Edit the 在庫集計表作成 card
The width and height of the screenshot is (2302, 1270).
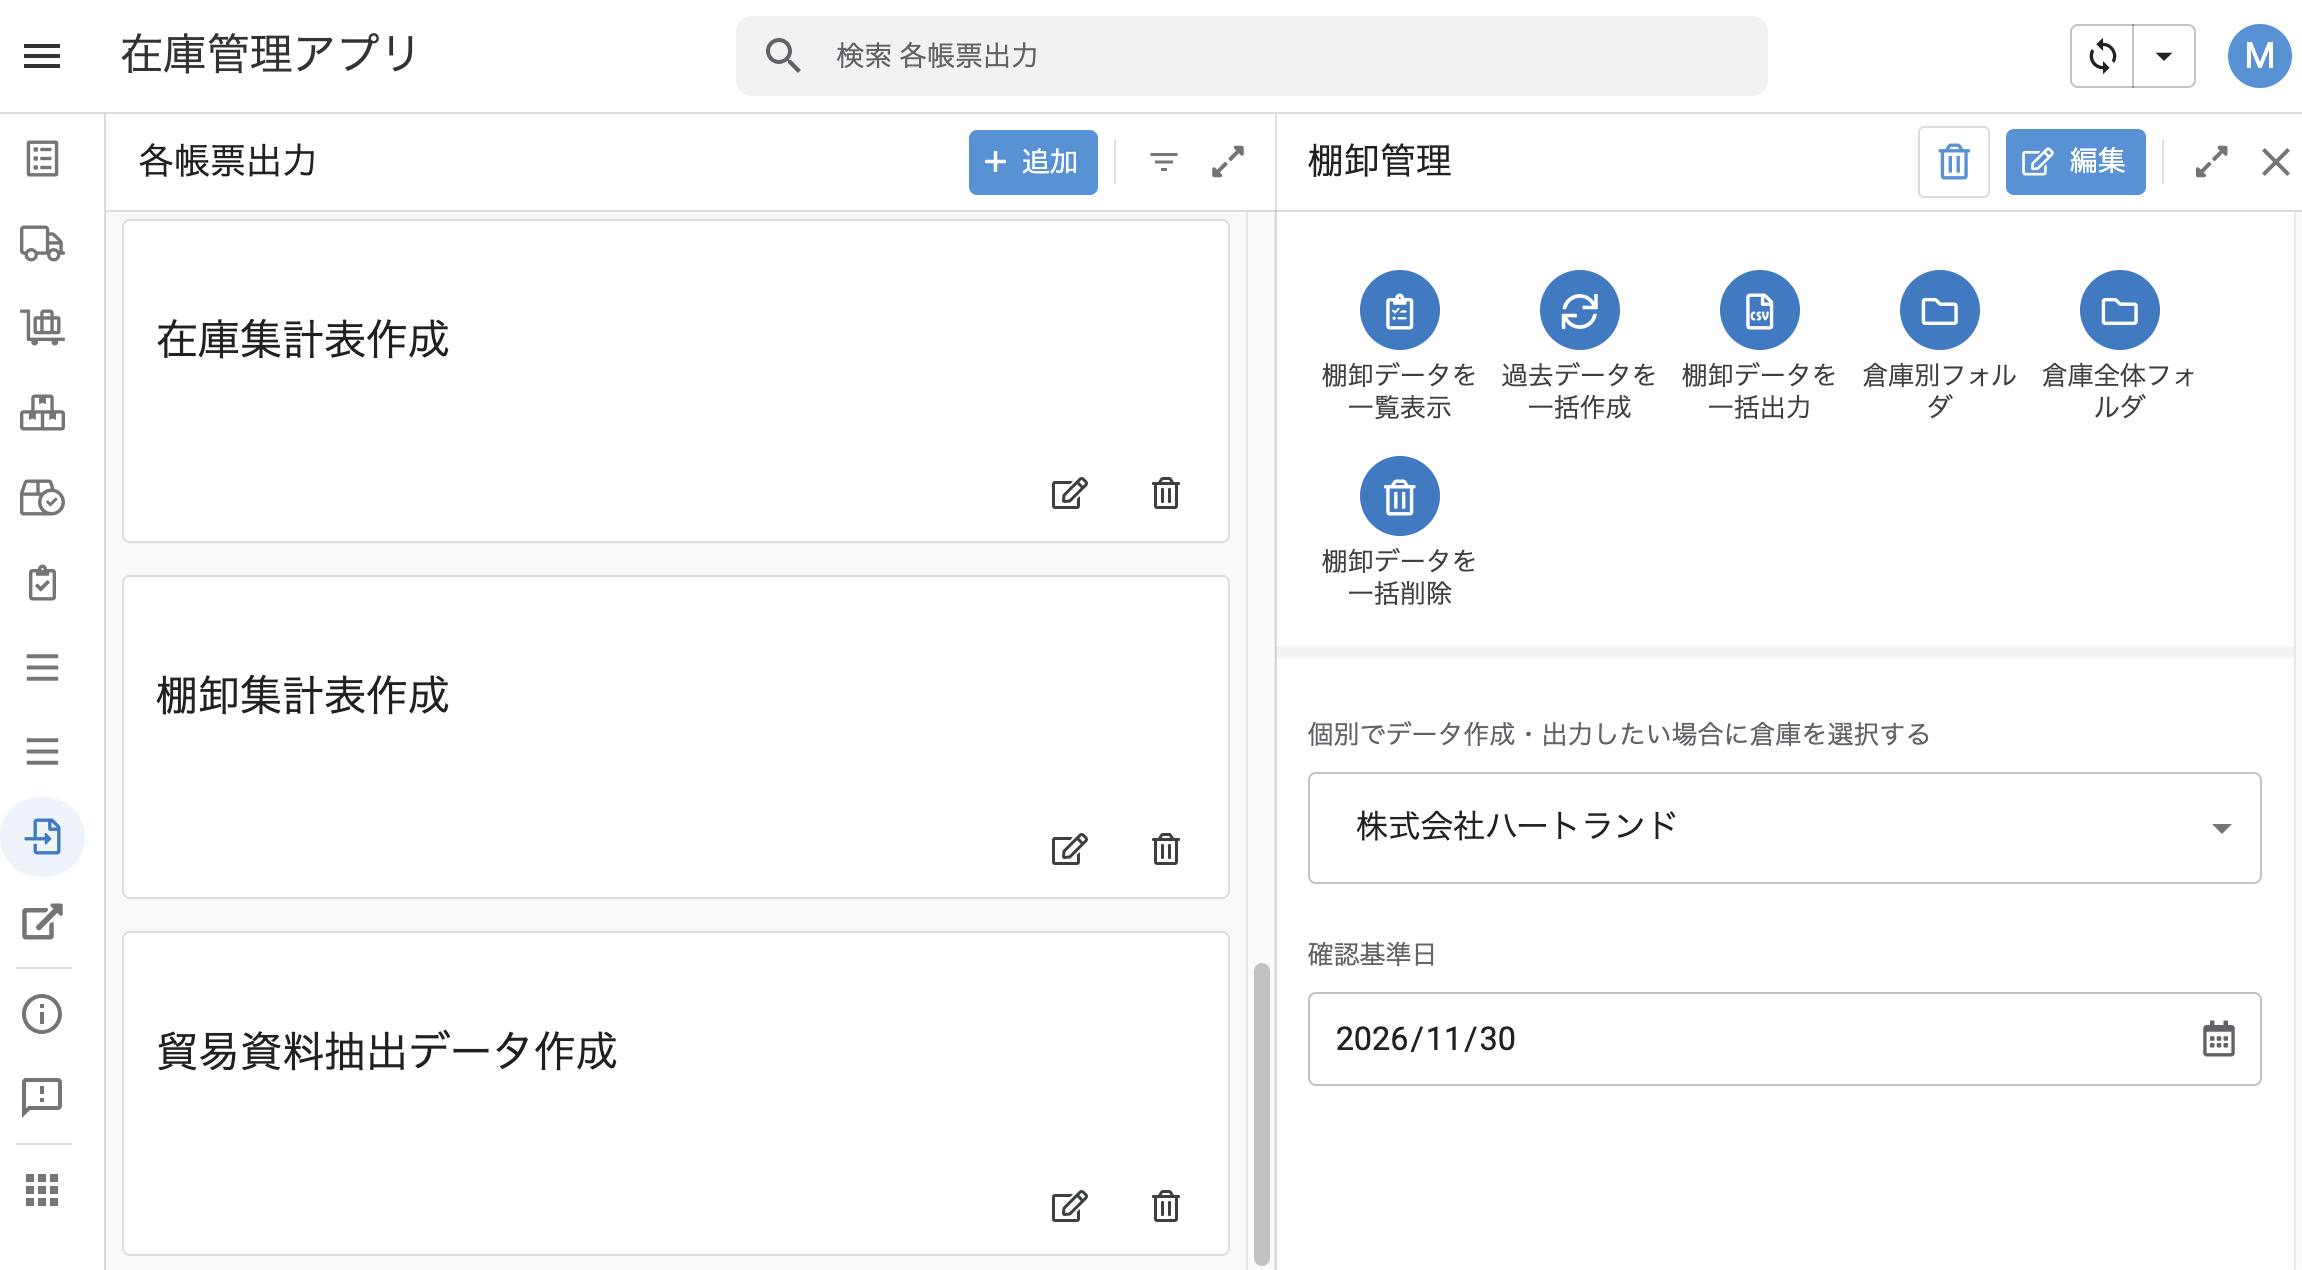point(1069,493)
